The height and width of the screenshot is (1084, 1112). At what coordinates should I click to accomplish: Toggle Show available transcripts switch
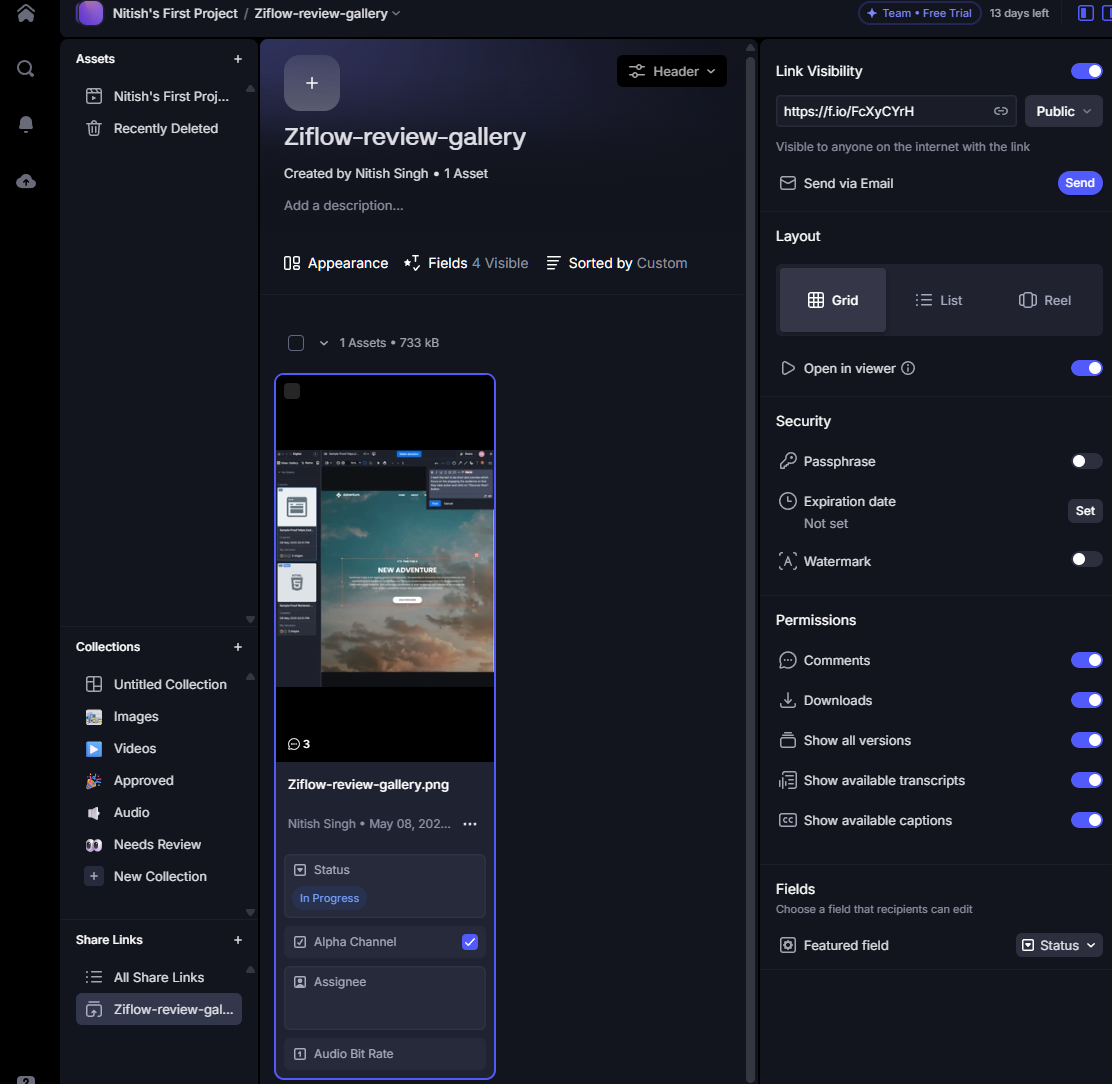pyautogui.click(x=1086, y=781)
